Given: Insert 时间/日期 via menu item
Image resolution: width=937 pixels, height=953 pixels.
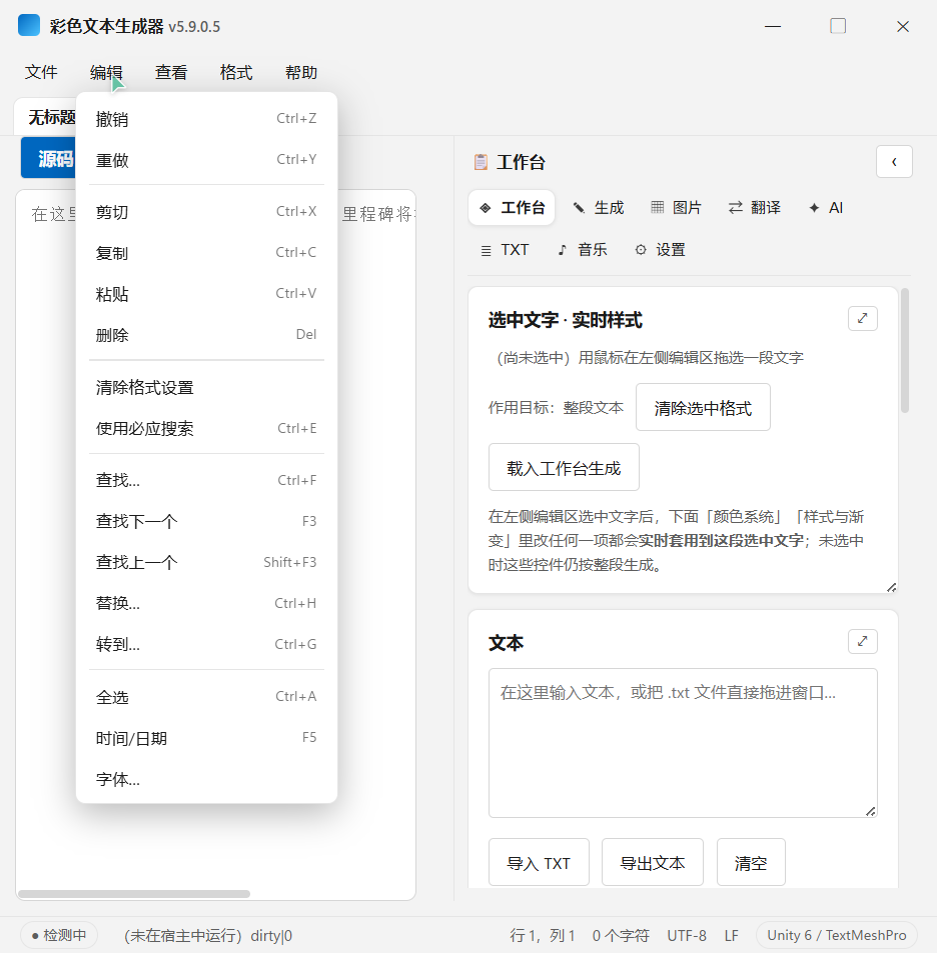Looking at the screenshot, I should click(207, 738).
